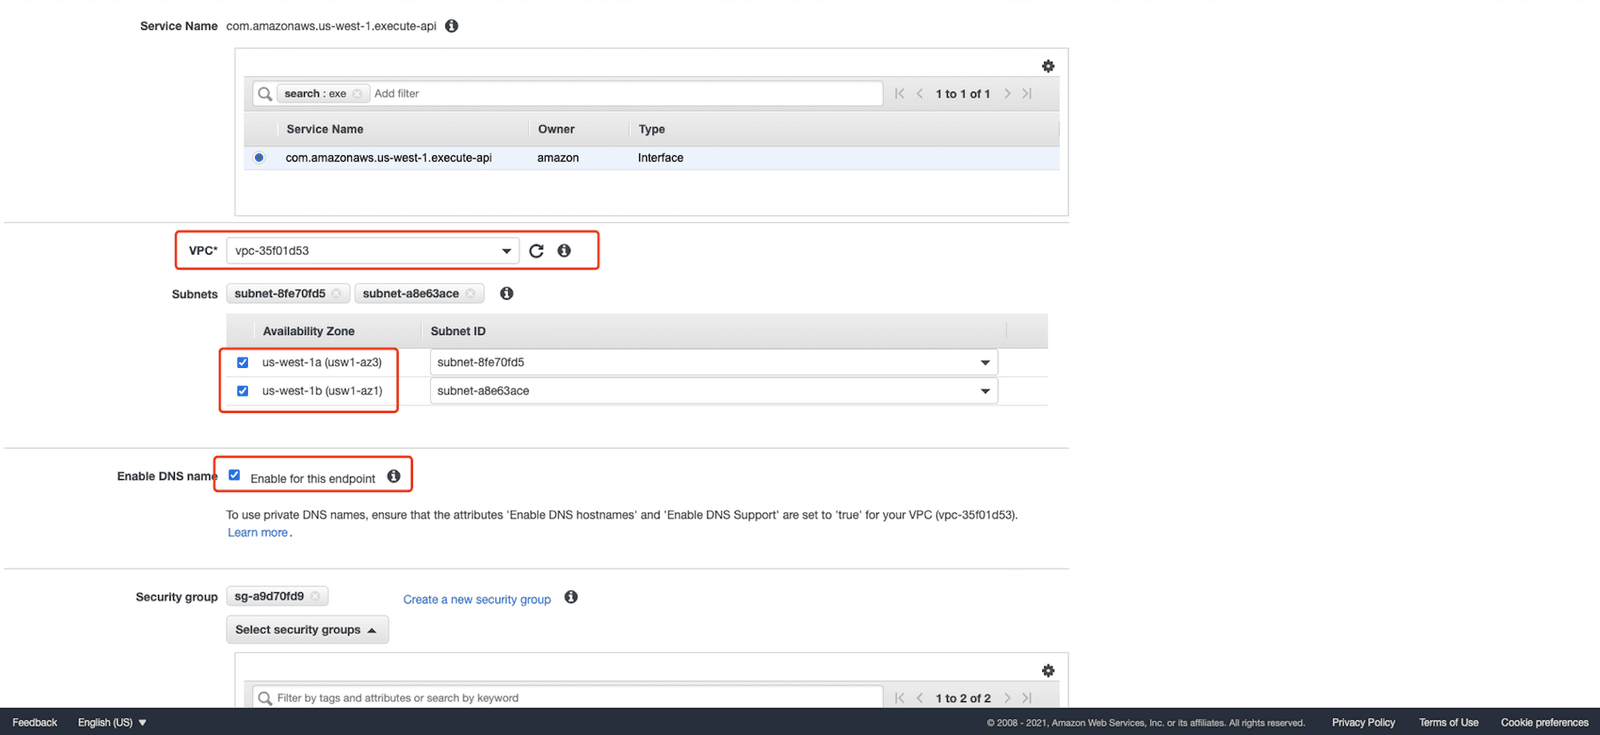Viewport: 1600px width, 735px height.
Task: Click search magnifier in service filter
Action: coord(265,94)
